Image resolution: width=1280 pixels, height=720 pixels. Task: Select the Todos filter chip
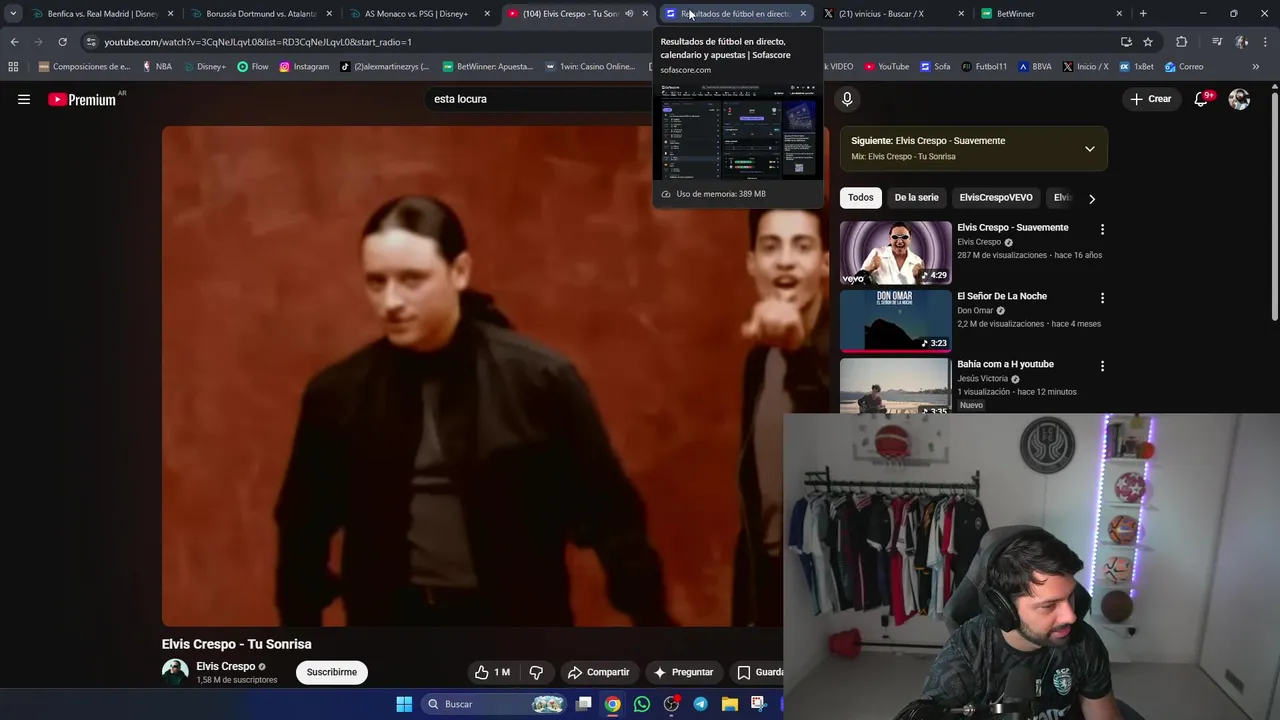point(861,198)
